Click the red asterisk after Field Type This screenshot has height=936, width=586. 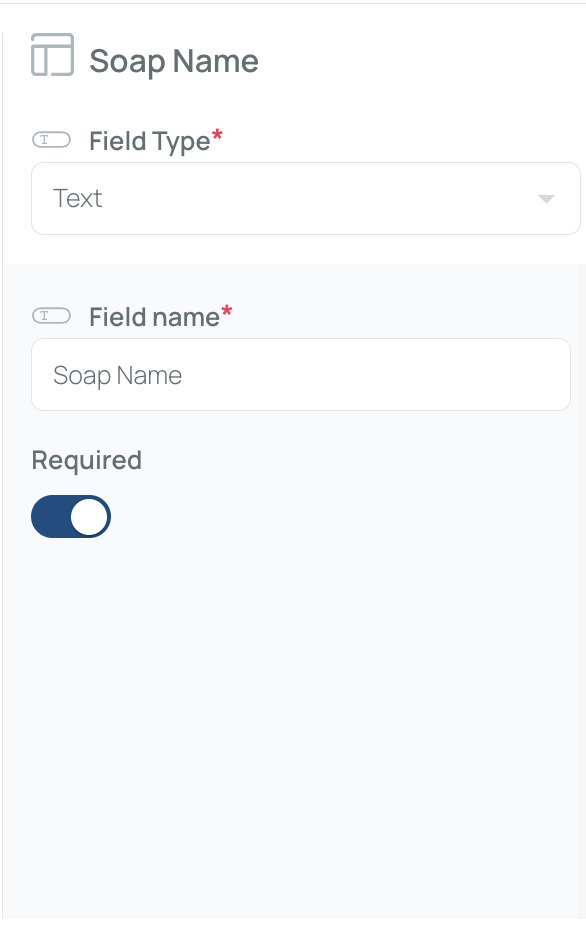[x=217, y=135]
